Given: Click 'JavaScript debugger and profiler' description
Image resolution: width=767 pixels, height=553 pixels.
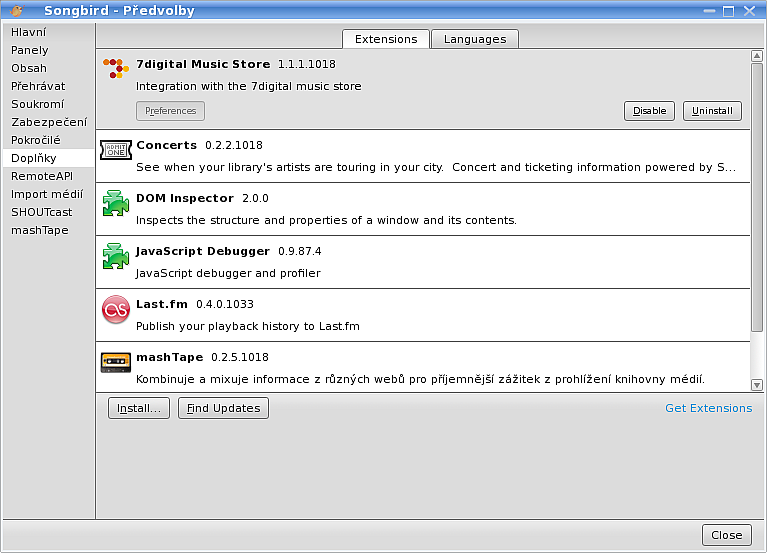Looking at the screenshot, I should [228, 273].
